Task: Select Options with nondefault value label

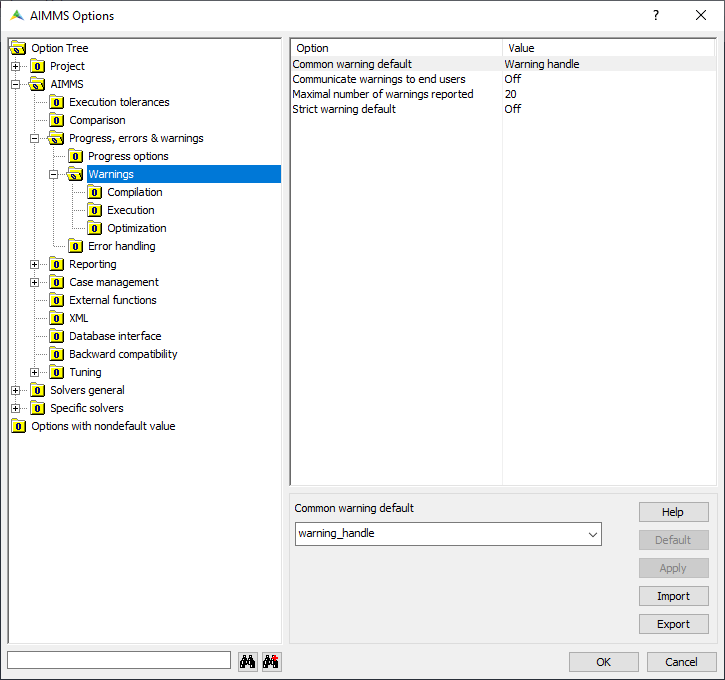Action: pyautogui.click(x=103, y=427)
